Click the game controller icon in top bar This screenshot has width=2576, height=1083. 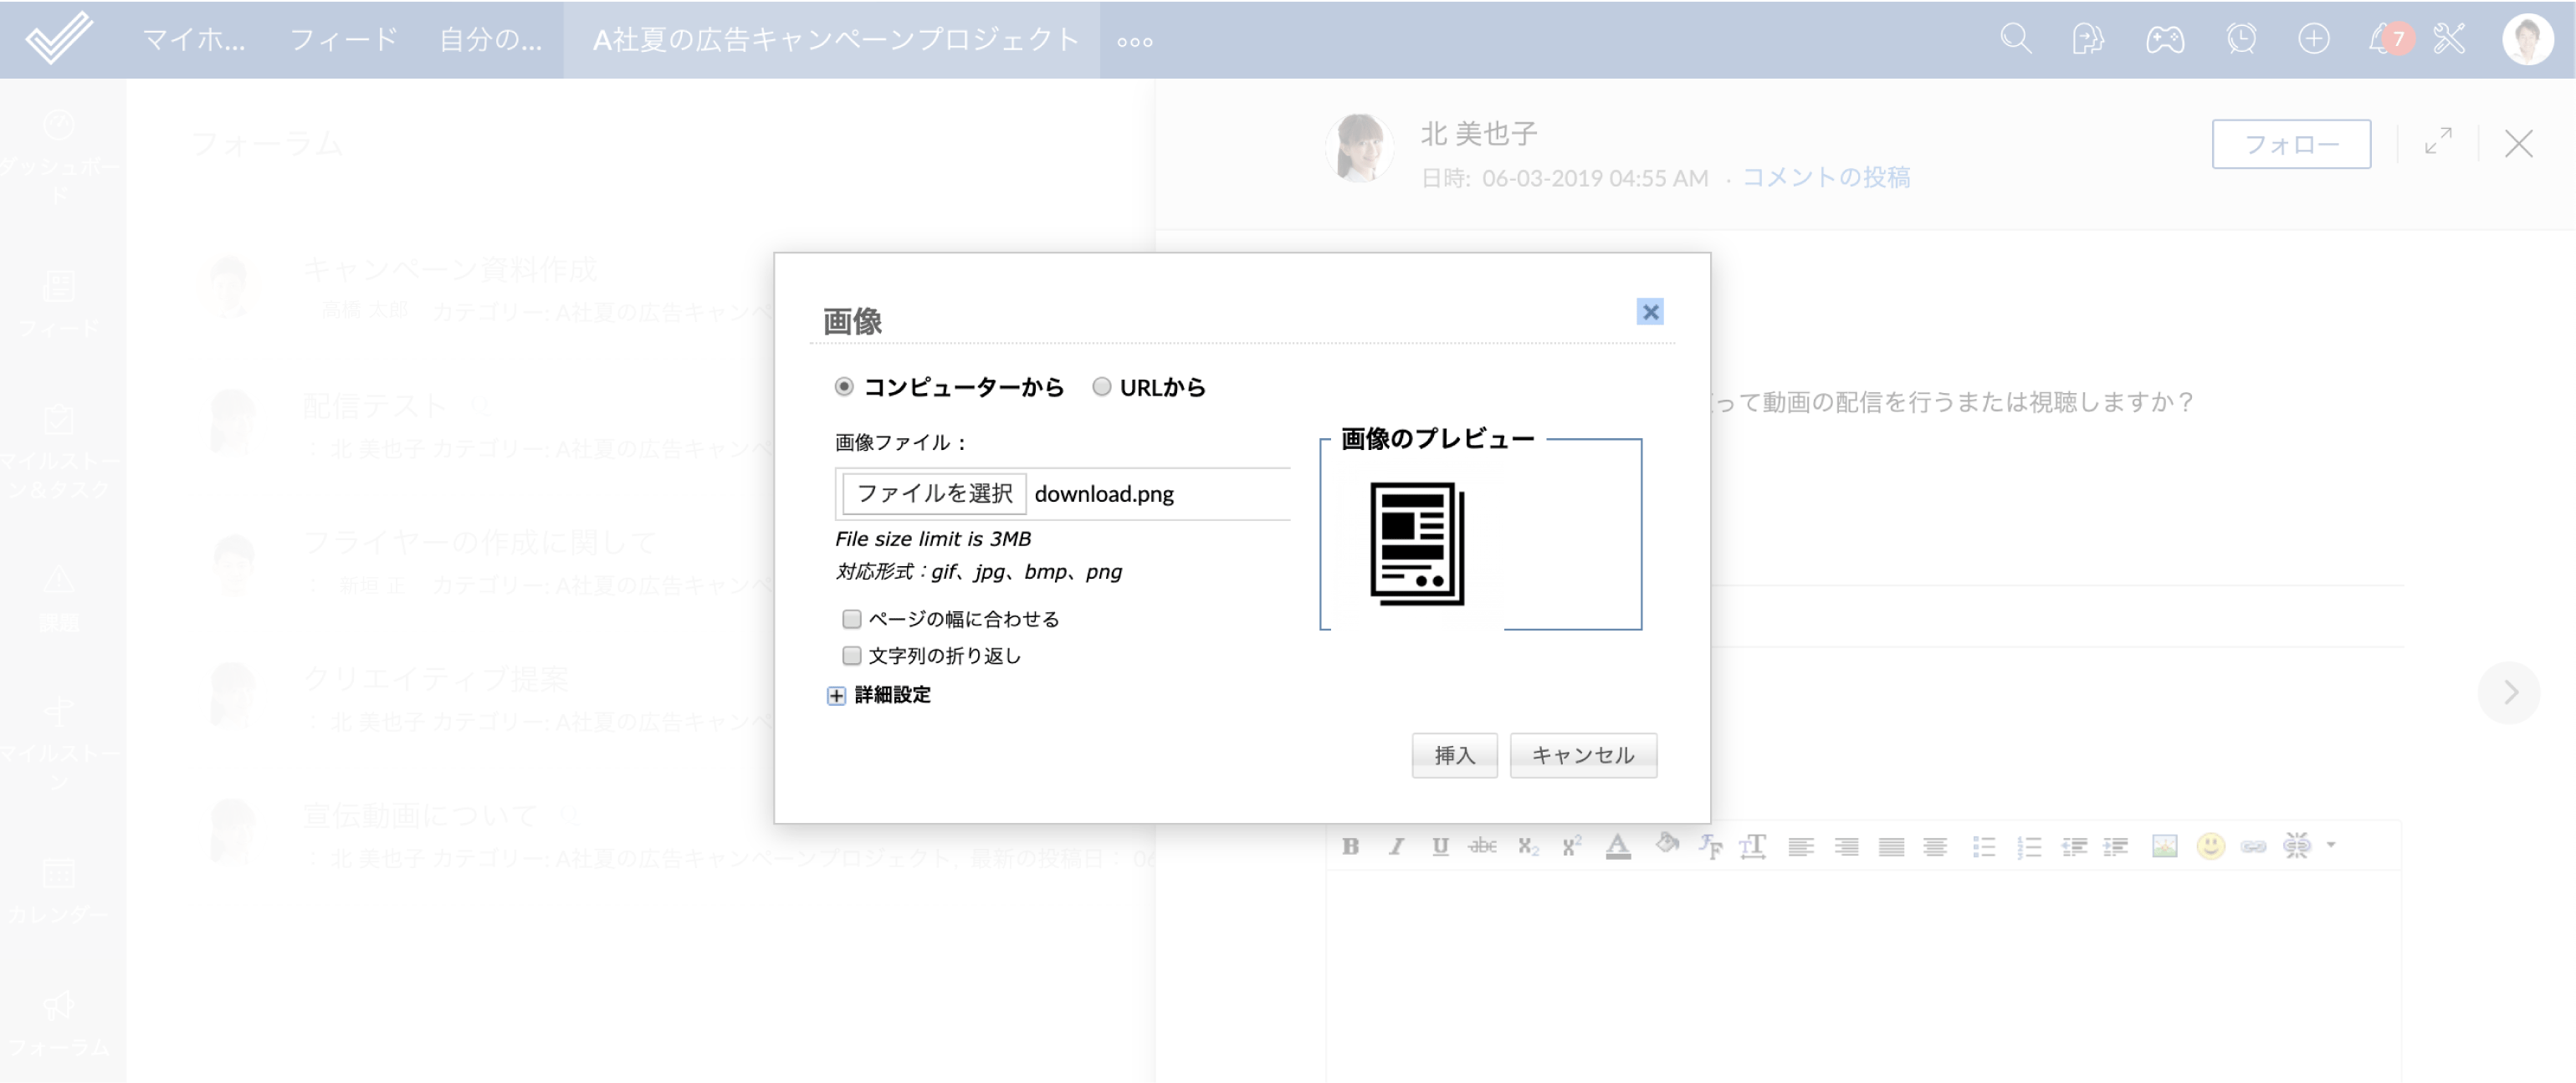point(2164,39)
